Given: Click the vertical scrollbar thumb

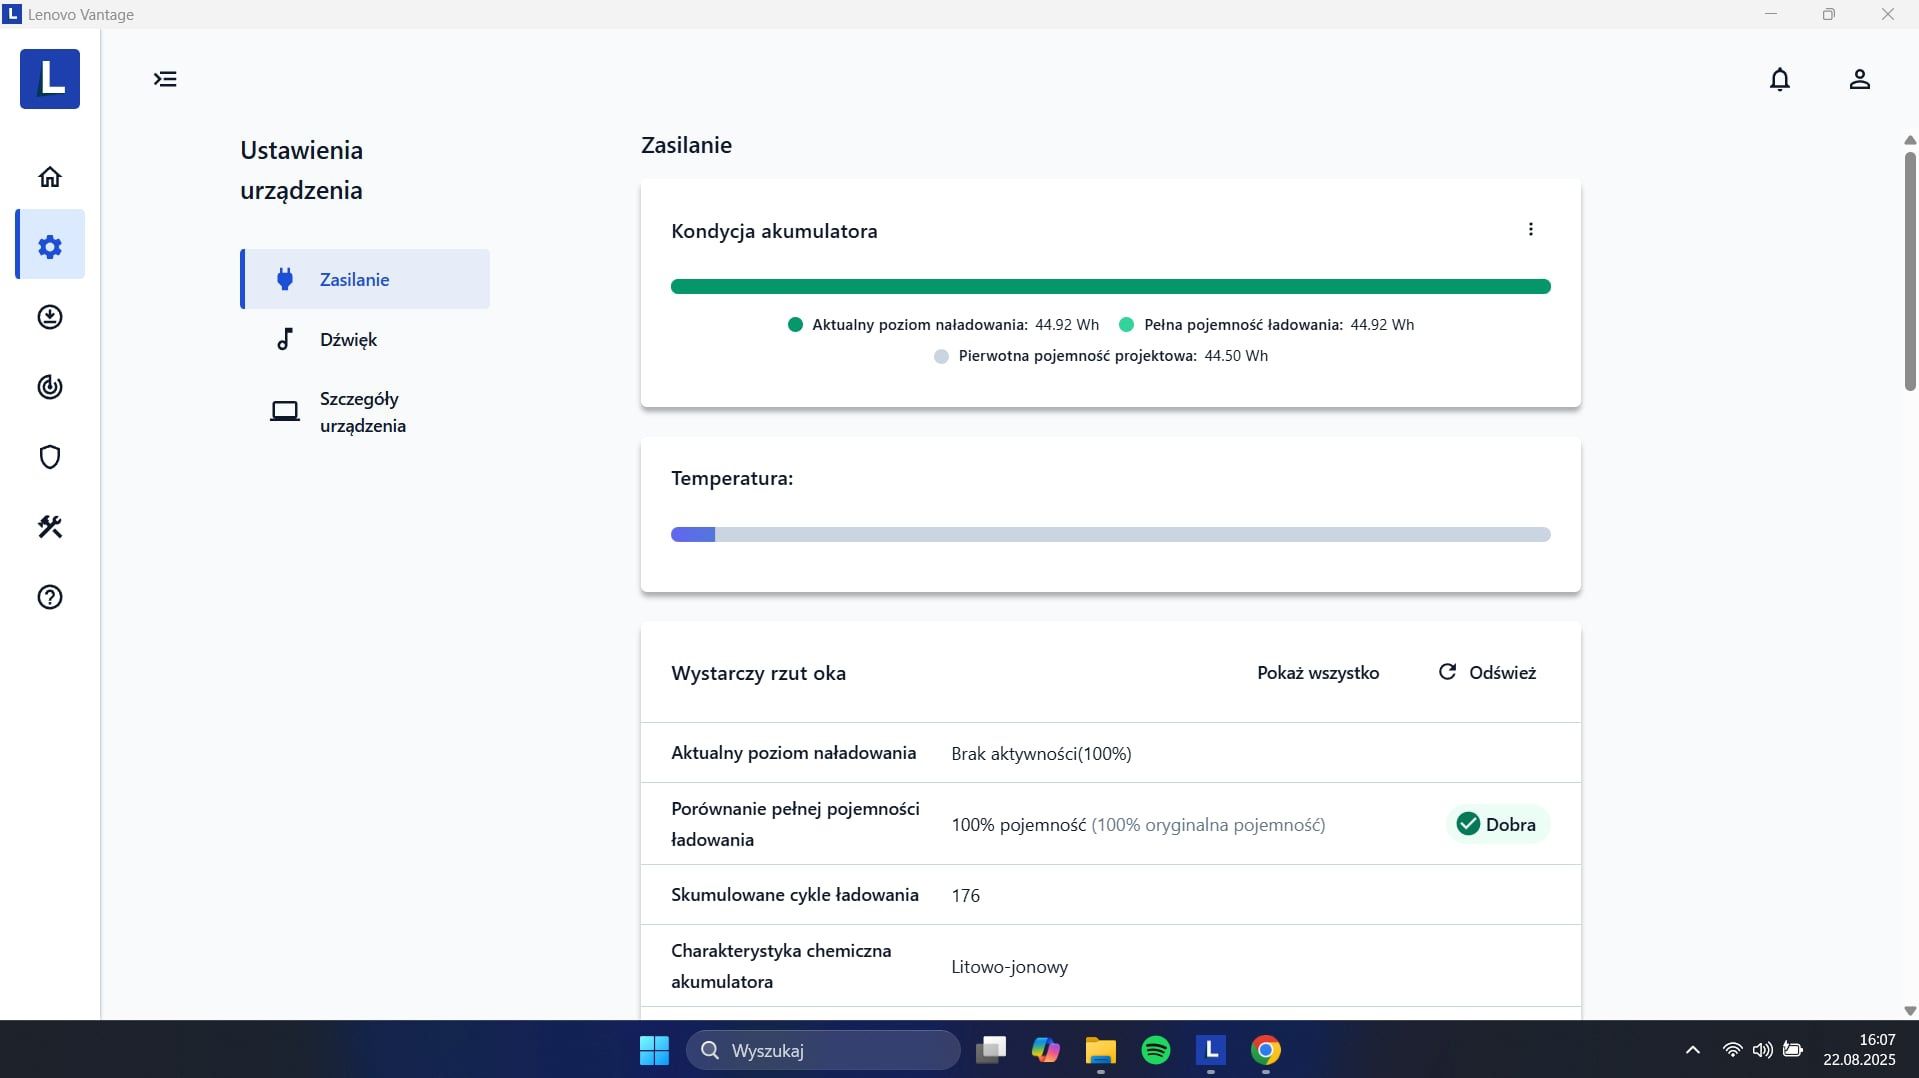Looking at the screenshot, I should click(1910, 270).
